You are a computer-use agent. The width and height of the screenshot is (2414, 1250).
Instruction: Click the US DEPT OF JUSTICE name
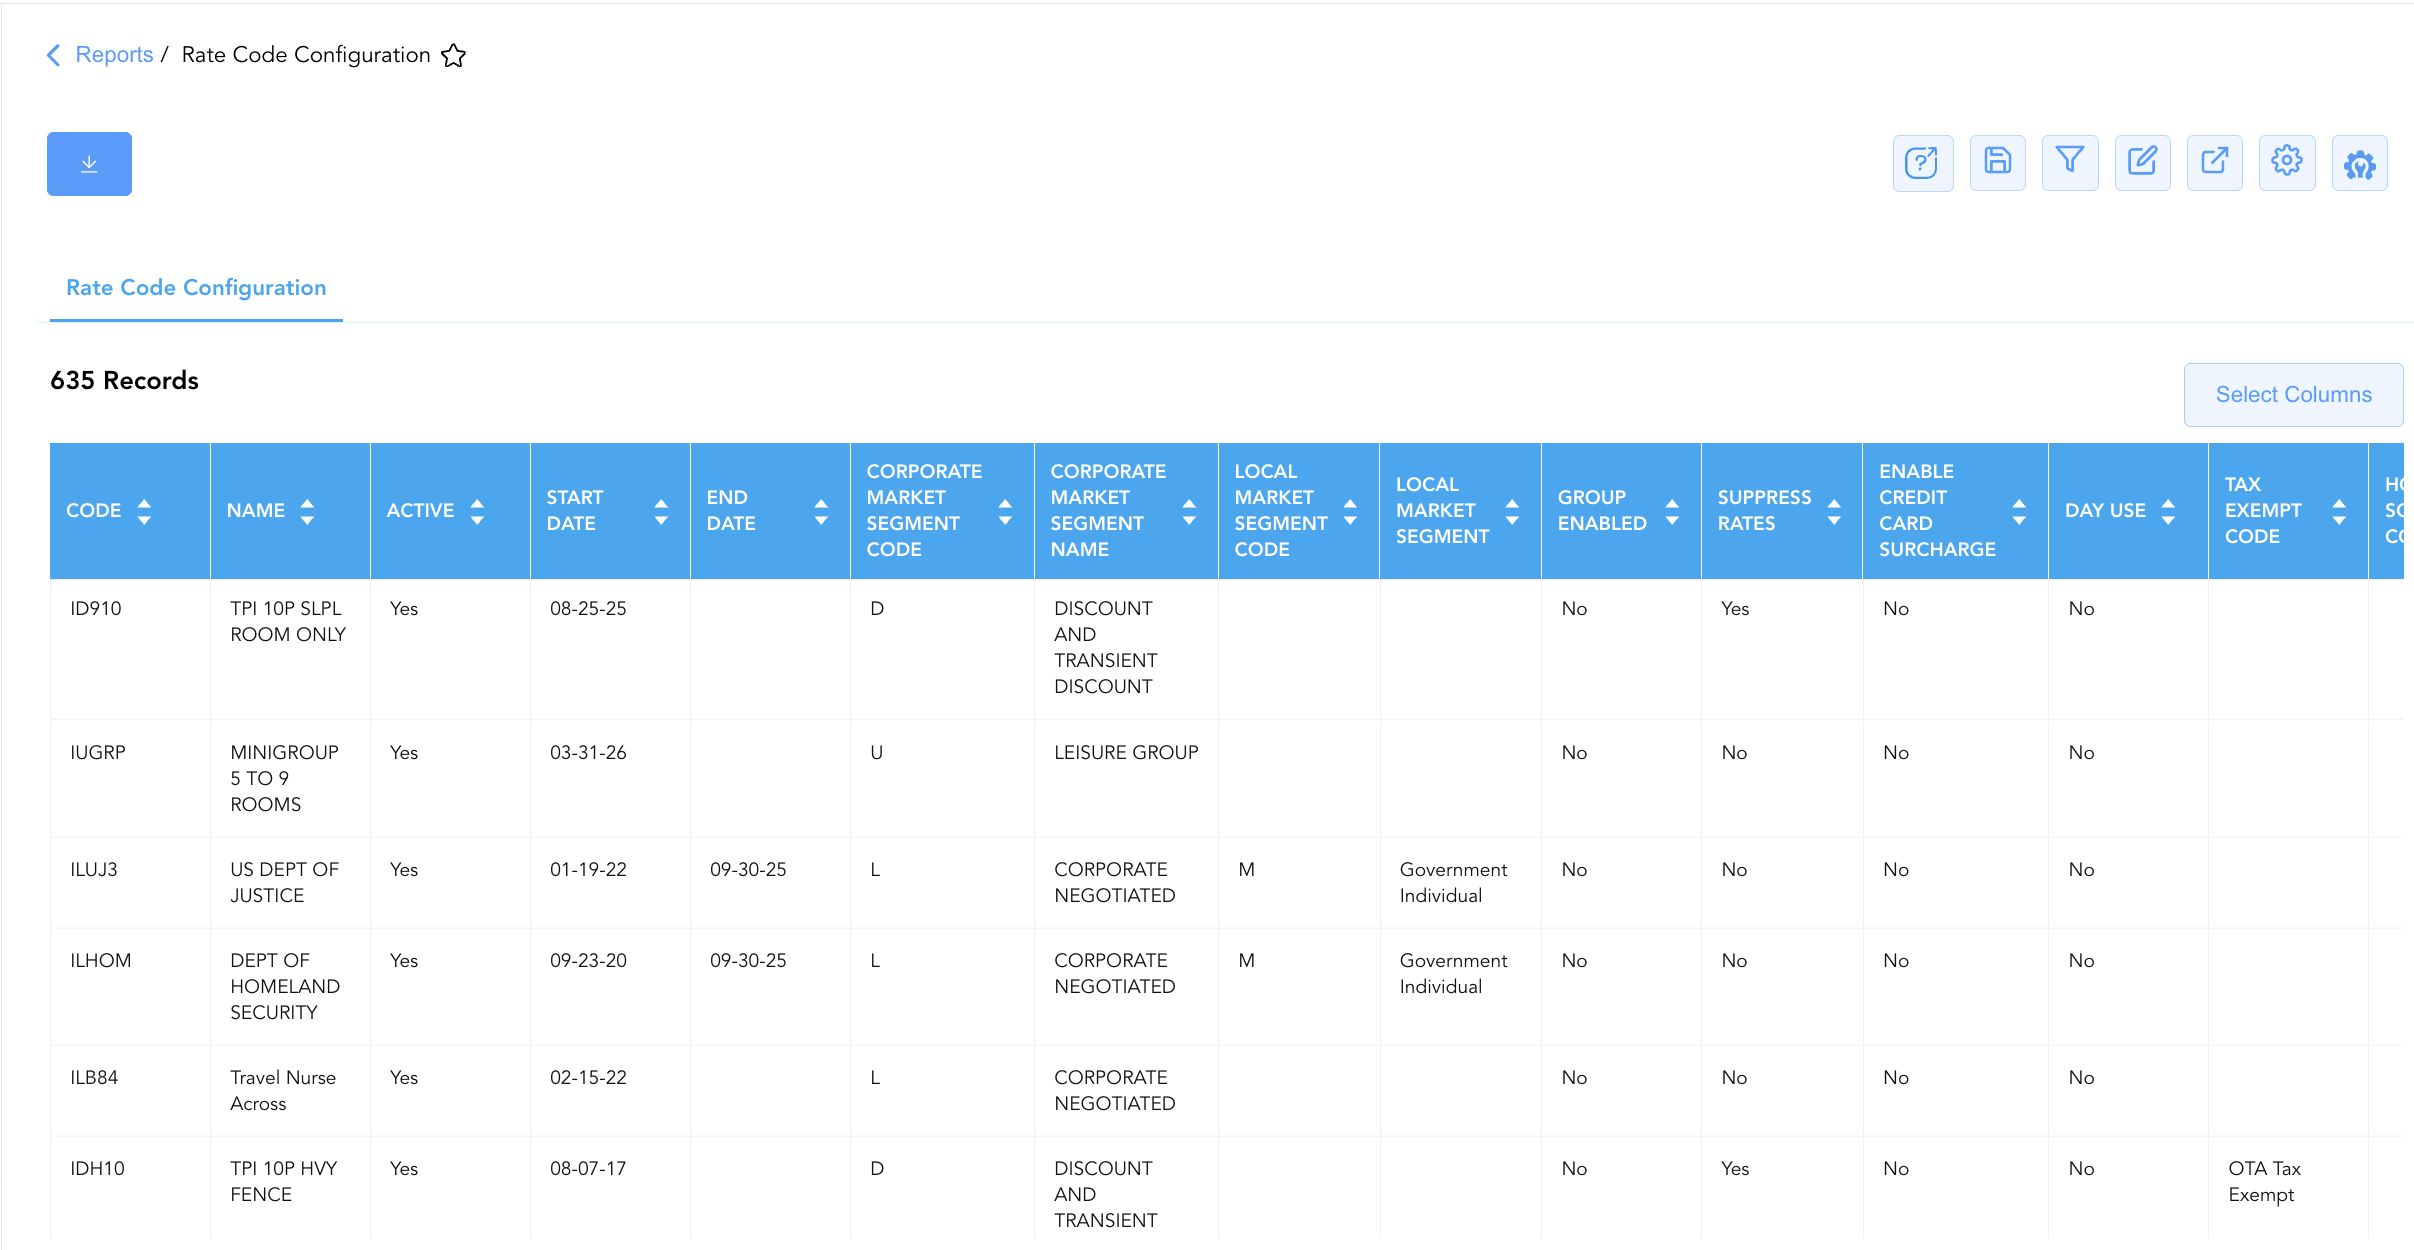pos(284,883)
